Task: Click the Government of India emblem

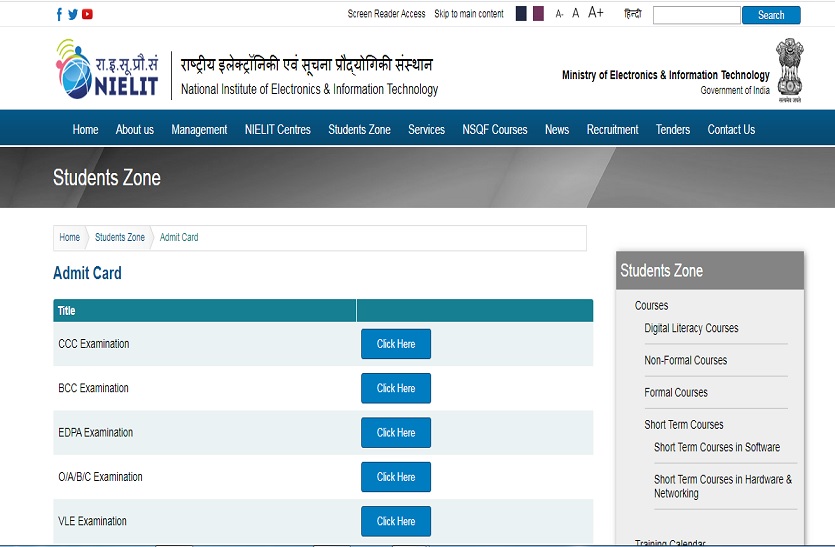Action: tap(789, 70)
